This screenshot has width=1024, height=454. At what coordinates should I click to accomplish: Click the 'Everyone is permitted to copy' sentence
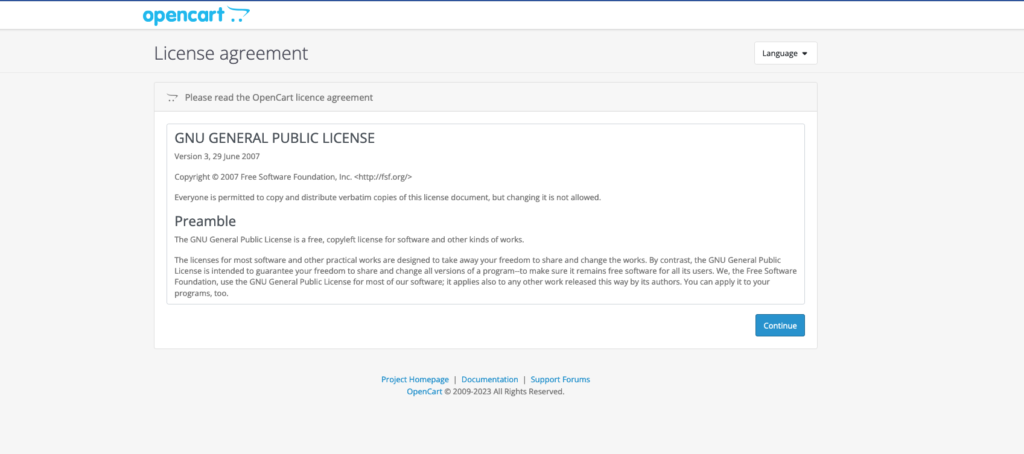click(x=387, y=197)
